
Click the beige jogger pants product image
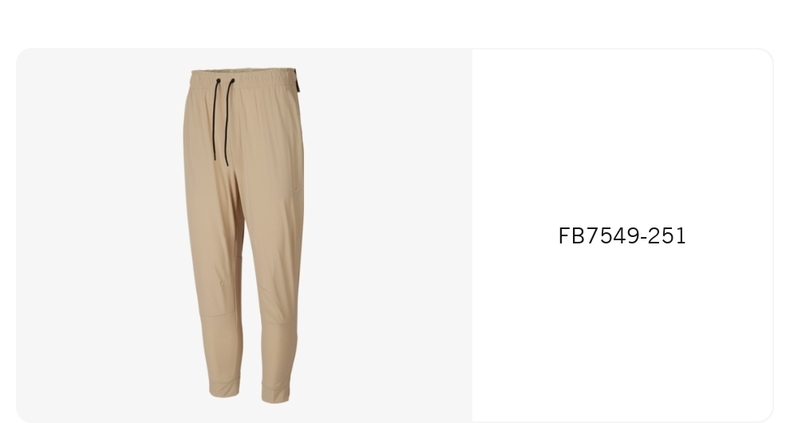click(x=244, y=236)
